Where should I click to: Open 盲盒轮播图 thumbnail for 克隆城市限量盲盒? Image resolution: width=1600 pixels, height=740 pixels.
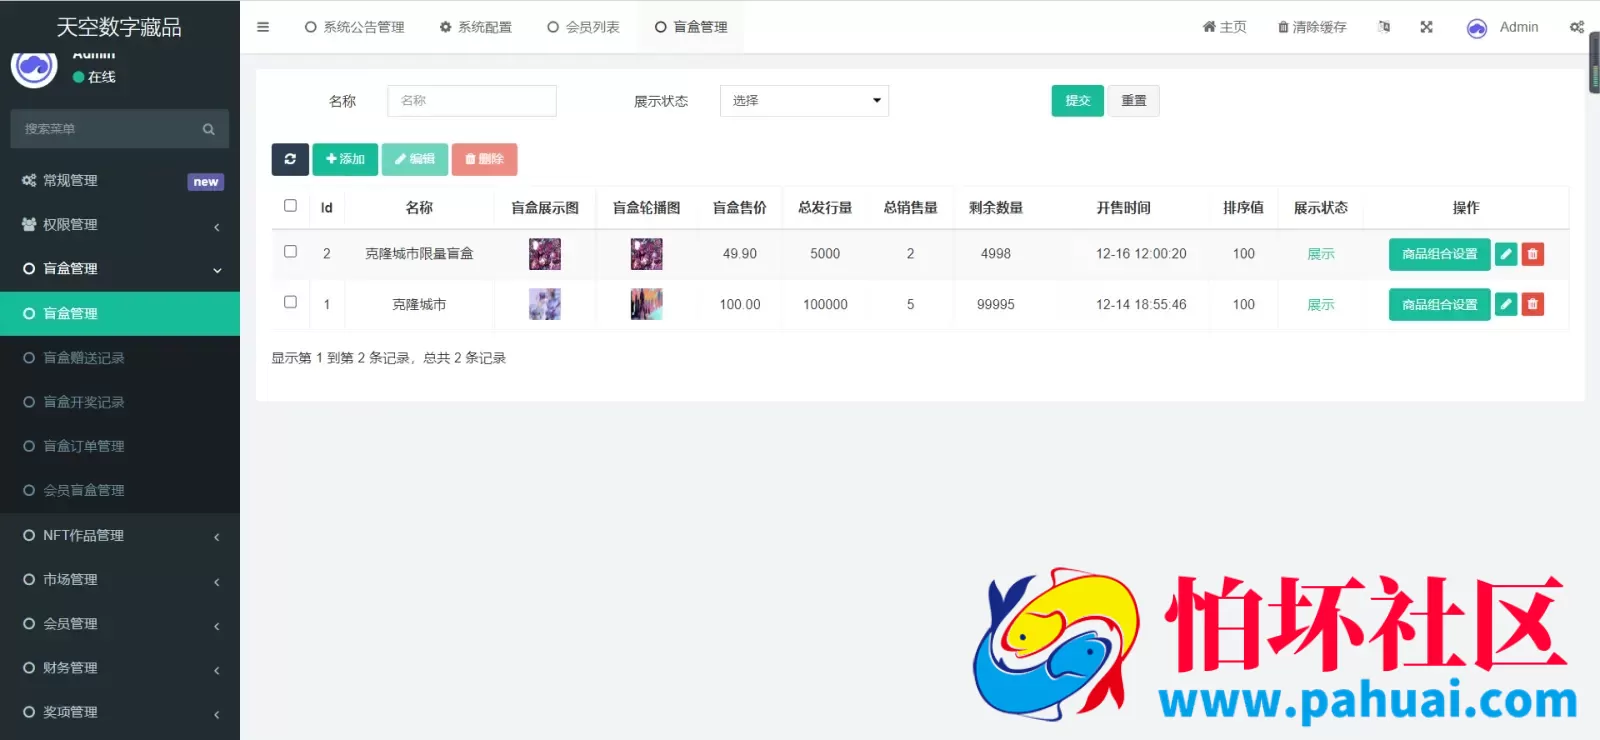pyautogui.click(x=646, y=254)
